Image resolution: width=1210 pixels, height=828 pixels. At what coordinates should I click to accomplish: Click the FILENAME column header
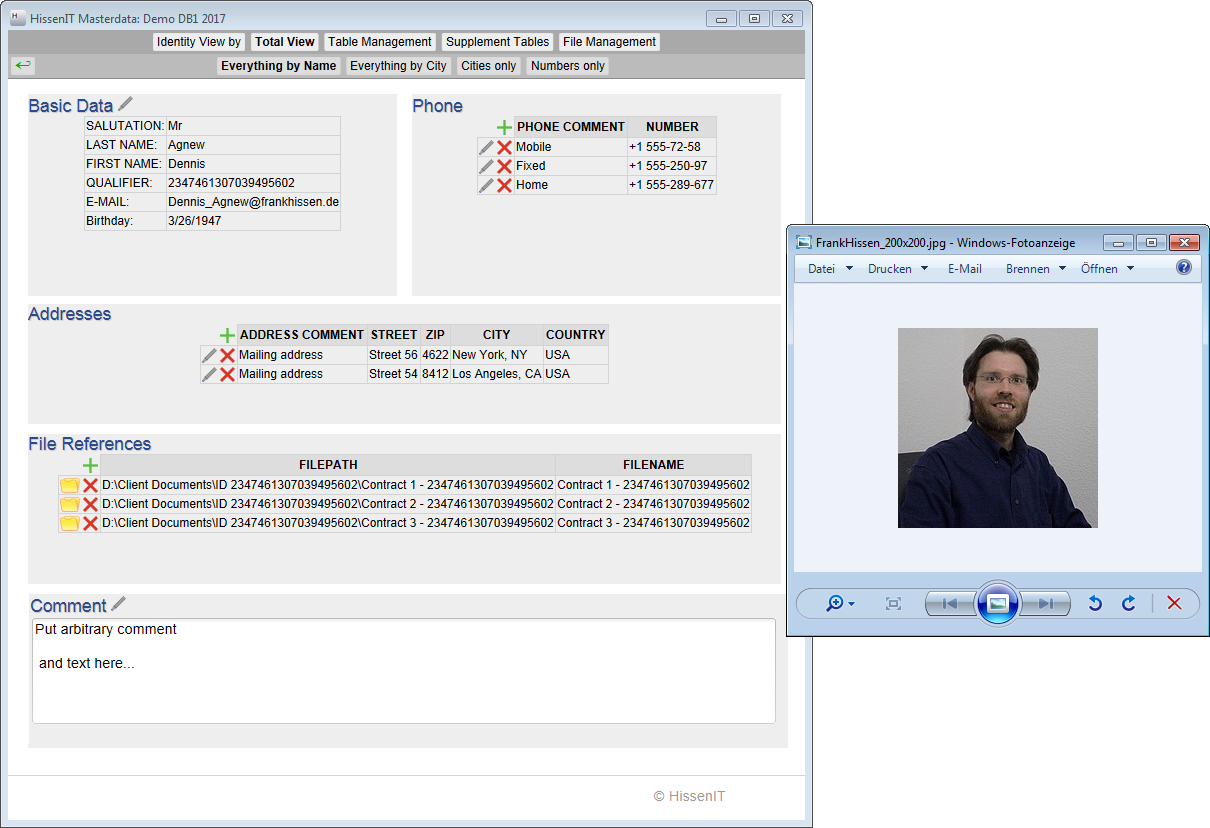654,465
